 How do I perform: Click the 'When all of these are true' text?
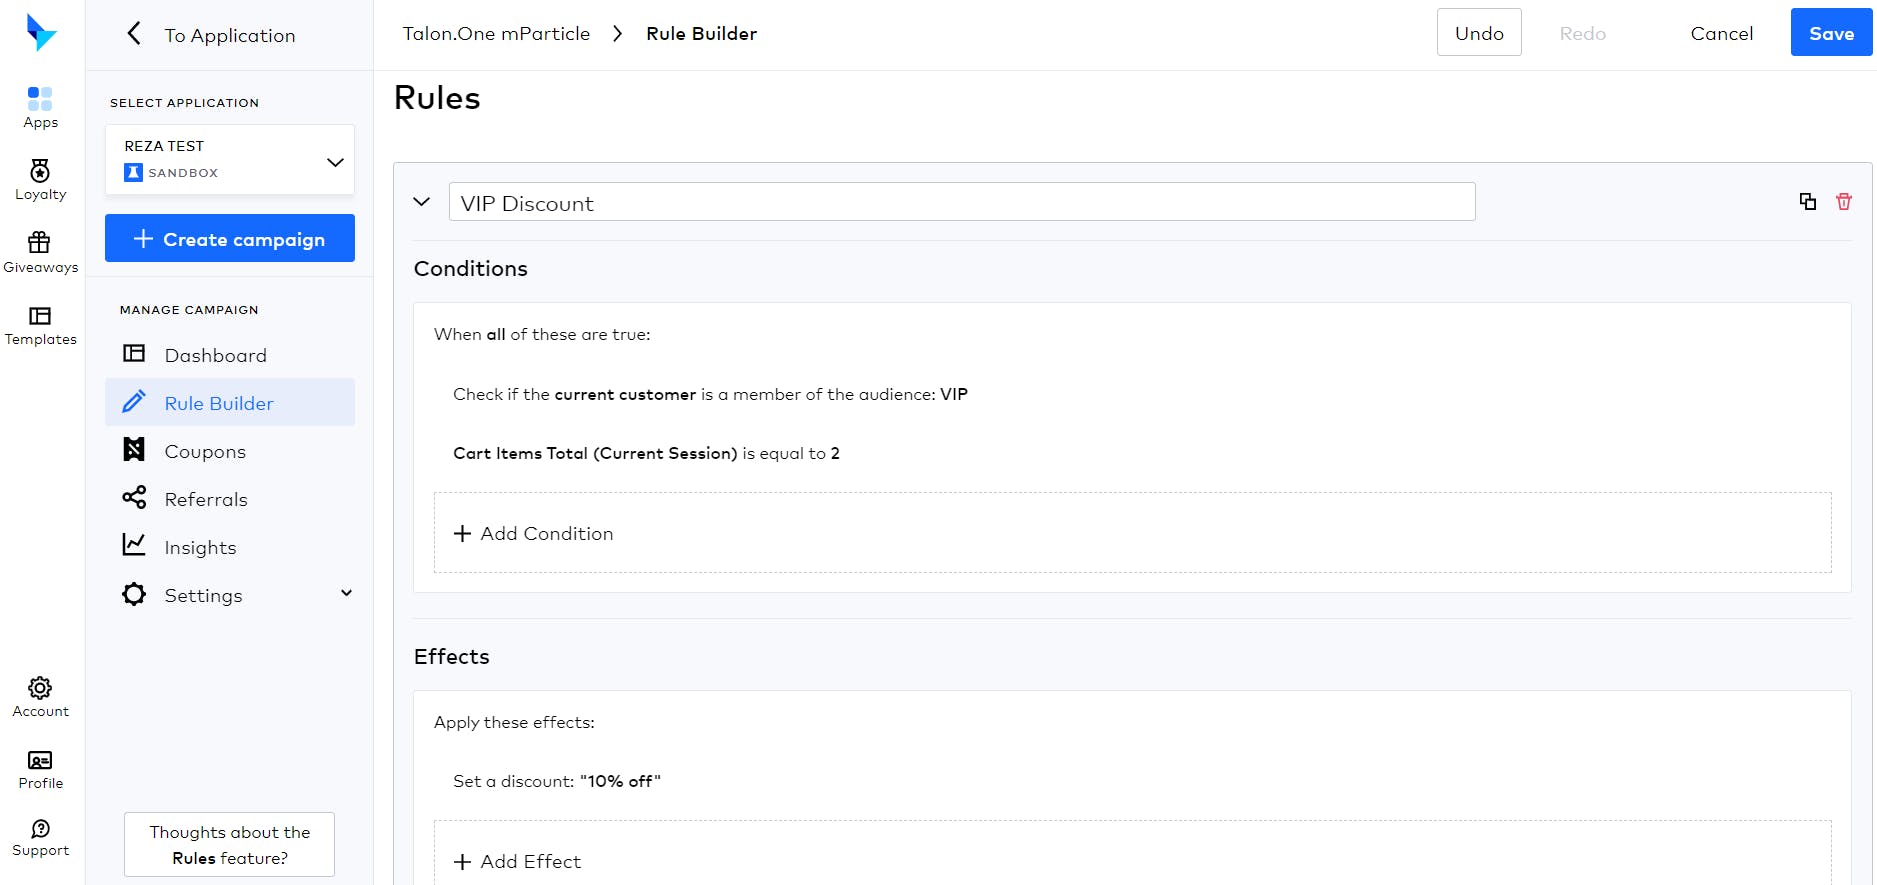coord(542,334)
